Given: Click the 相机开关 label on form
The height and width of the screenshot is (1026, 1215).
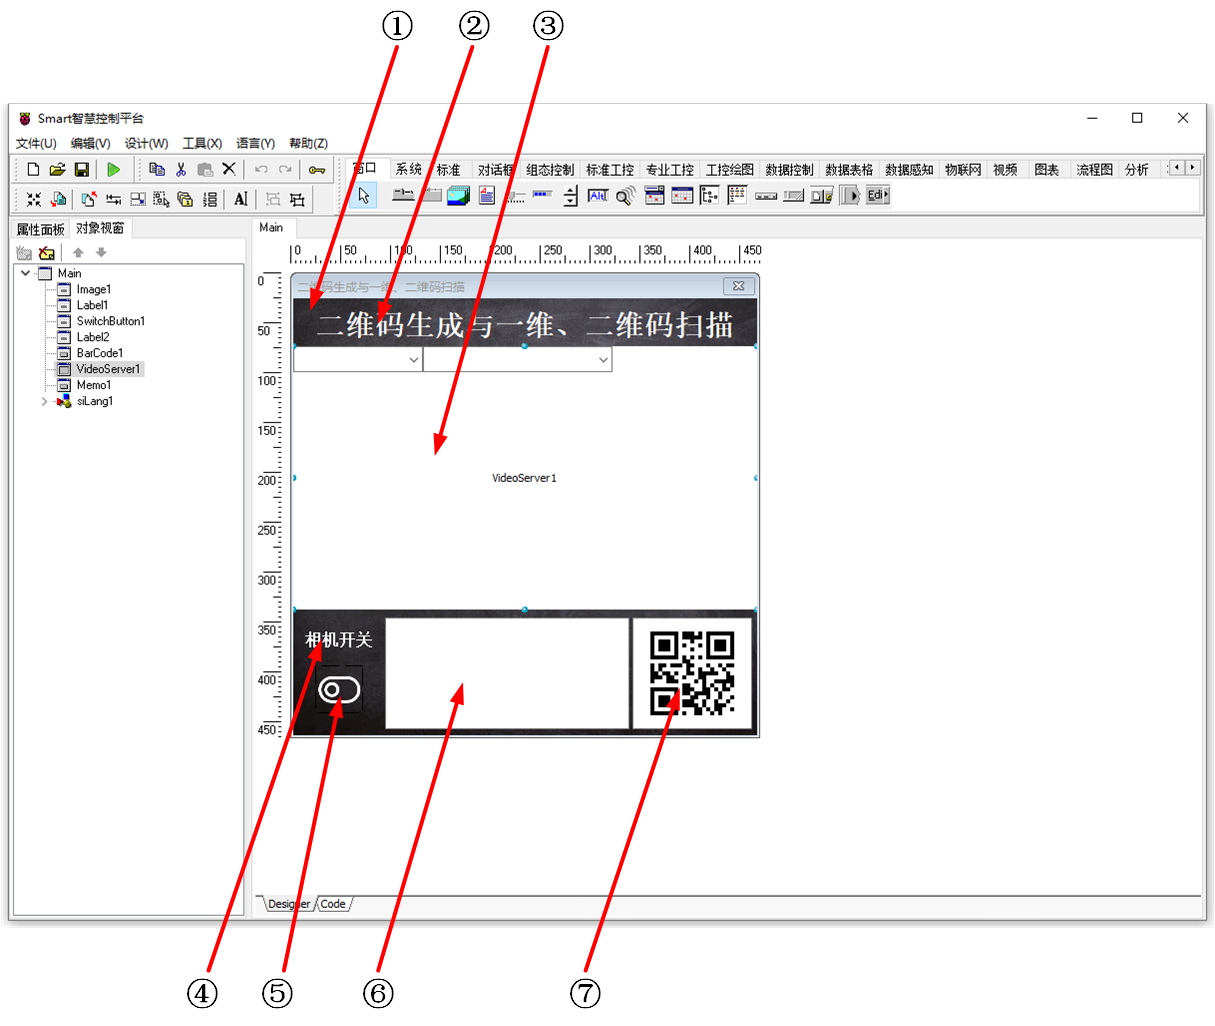Looking at the screenshot, I should pyautogui.click(x=338, y=639).
